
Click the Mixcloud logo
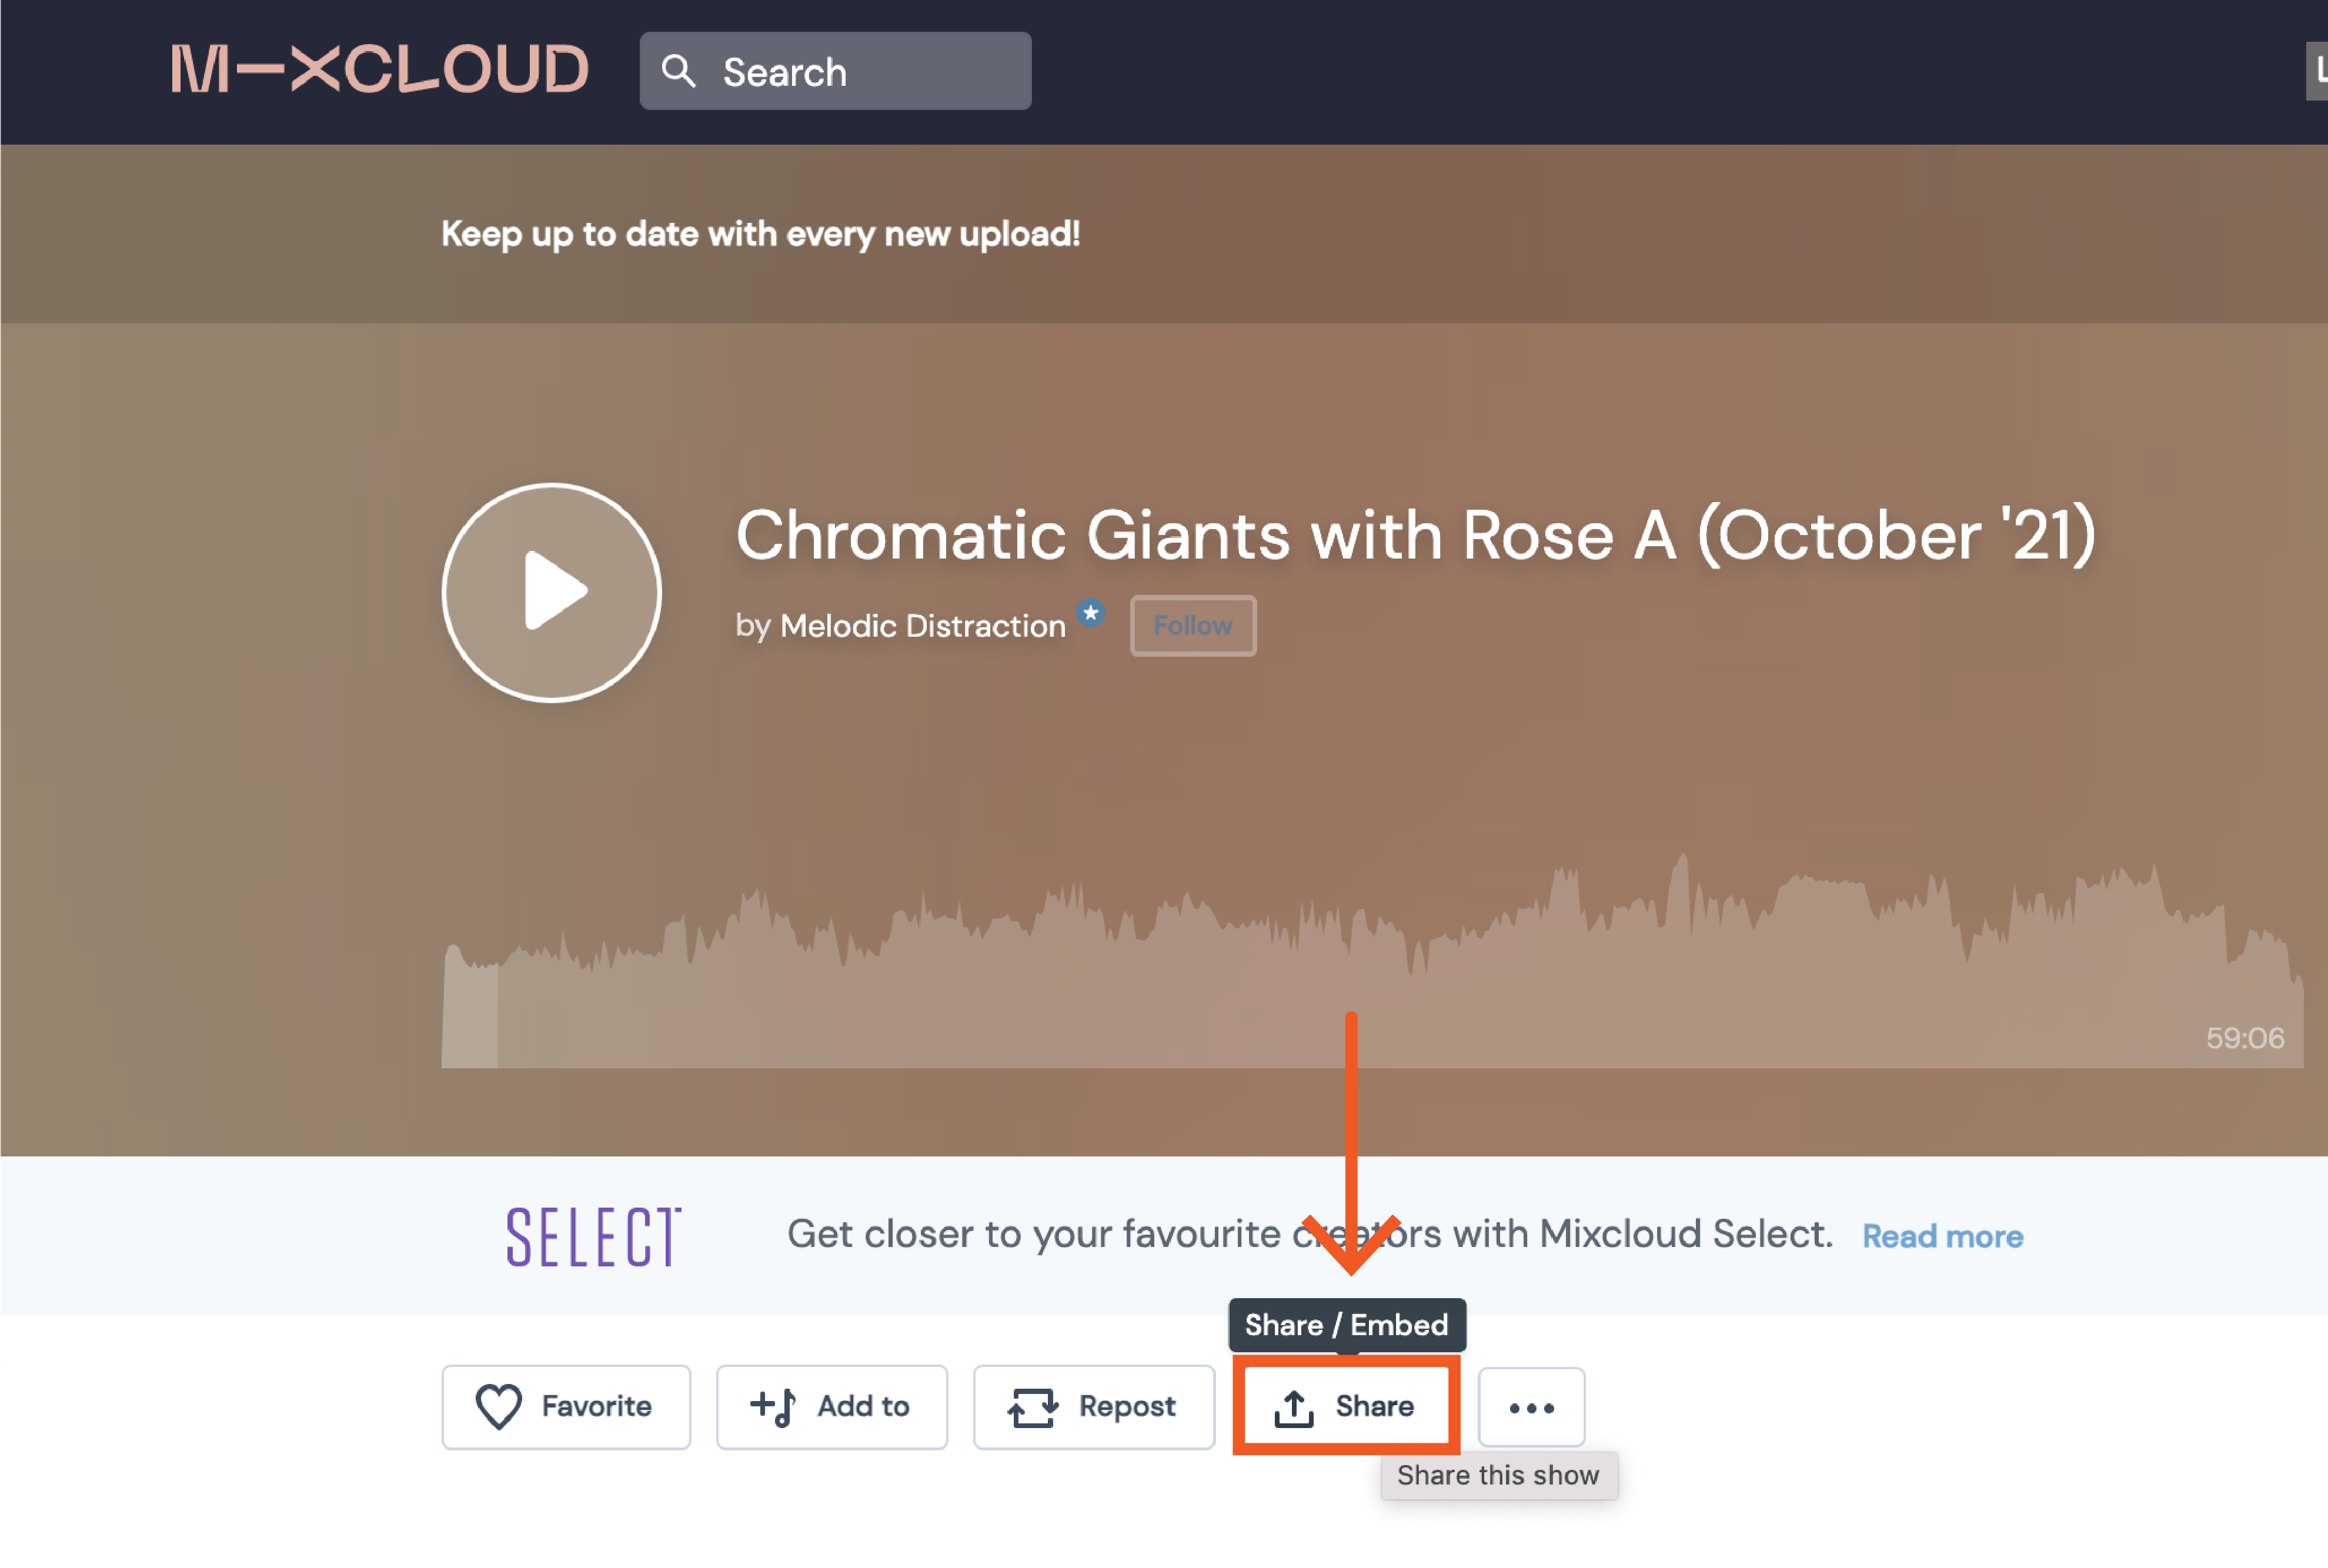[x=379, y=69]
